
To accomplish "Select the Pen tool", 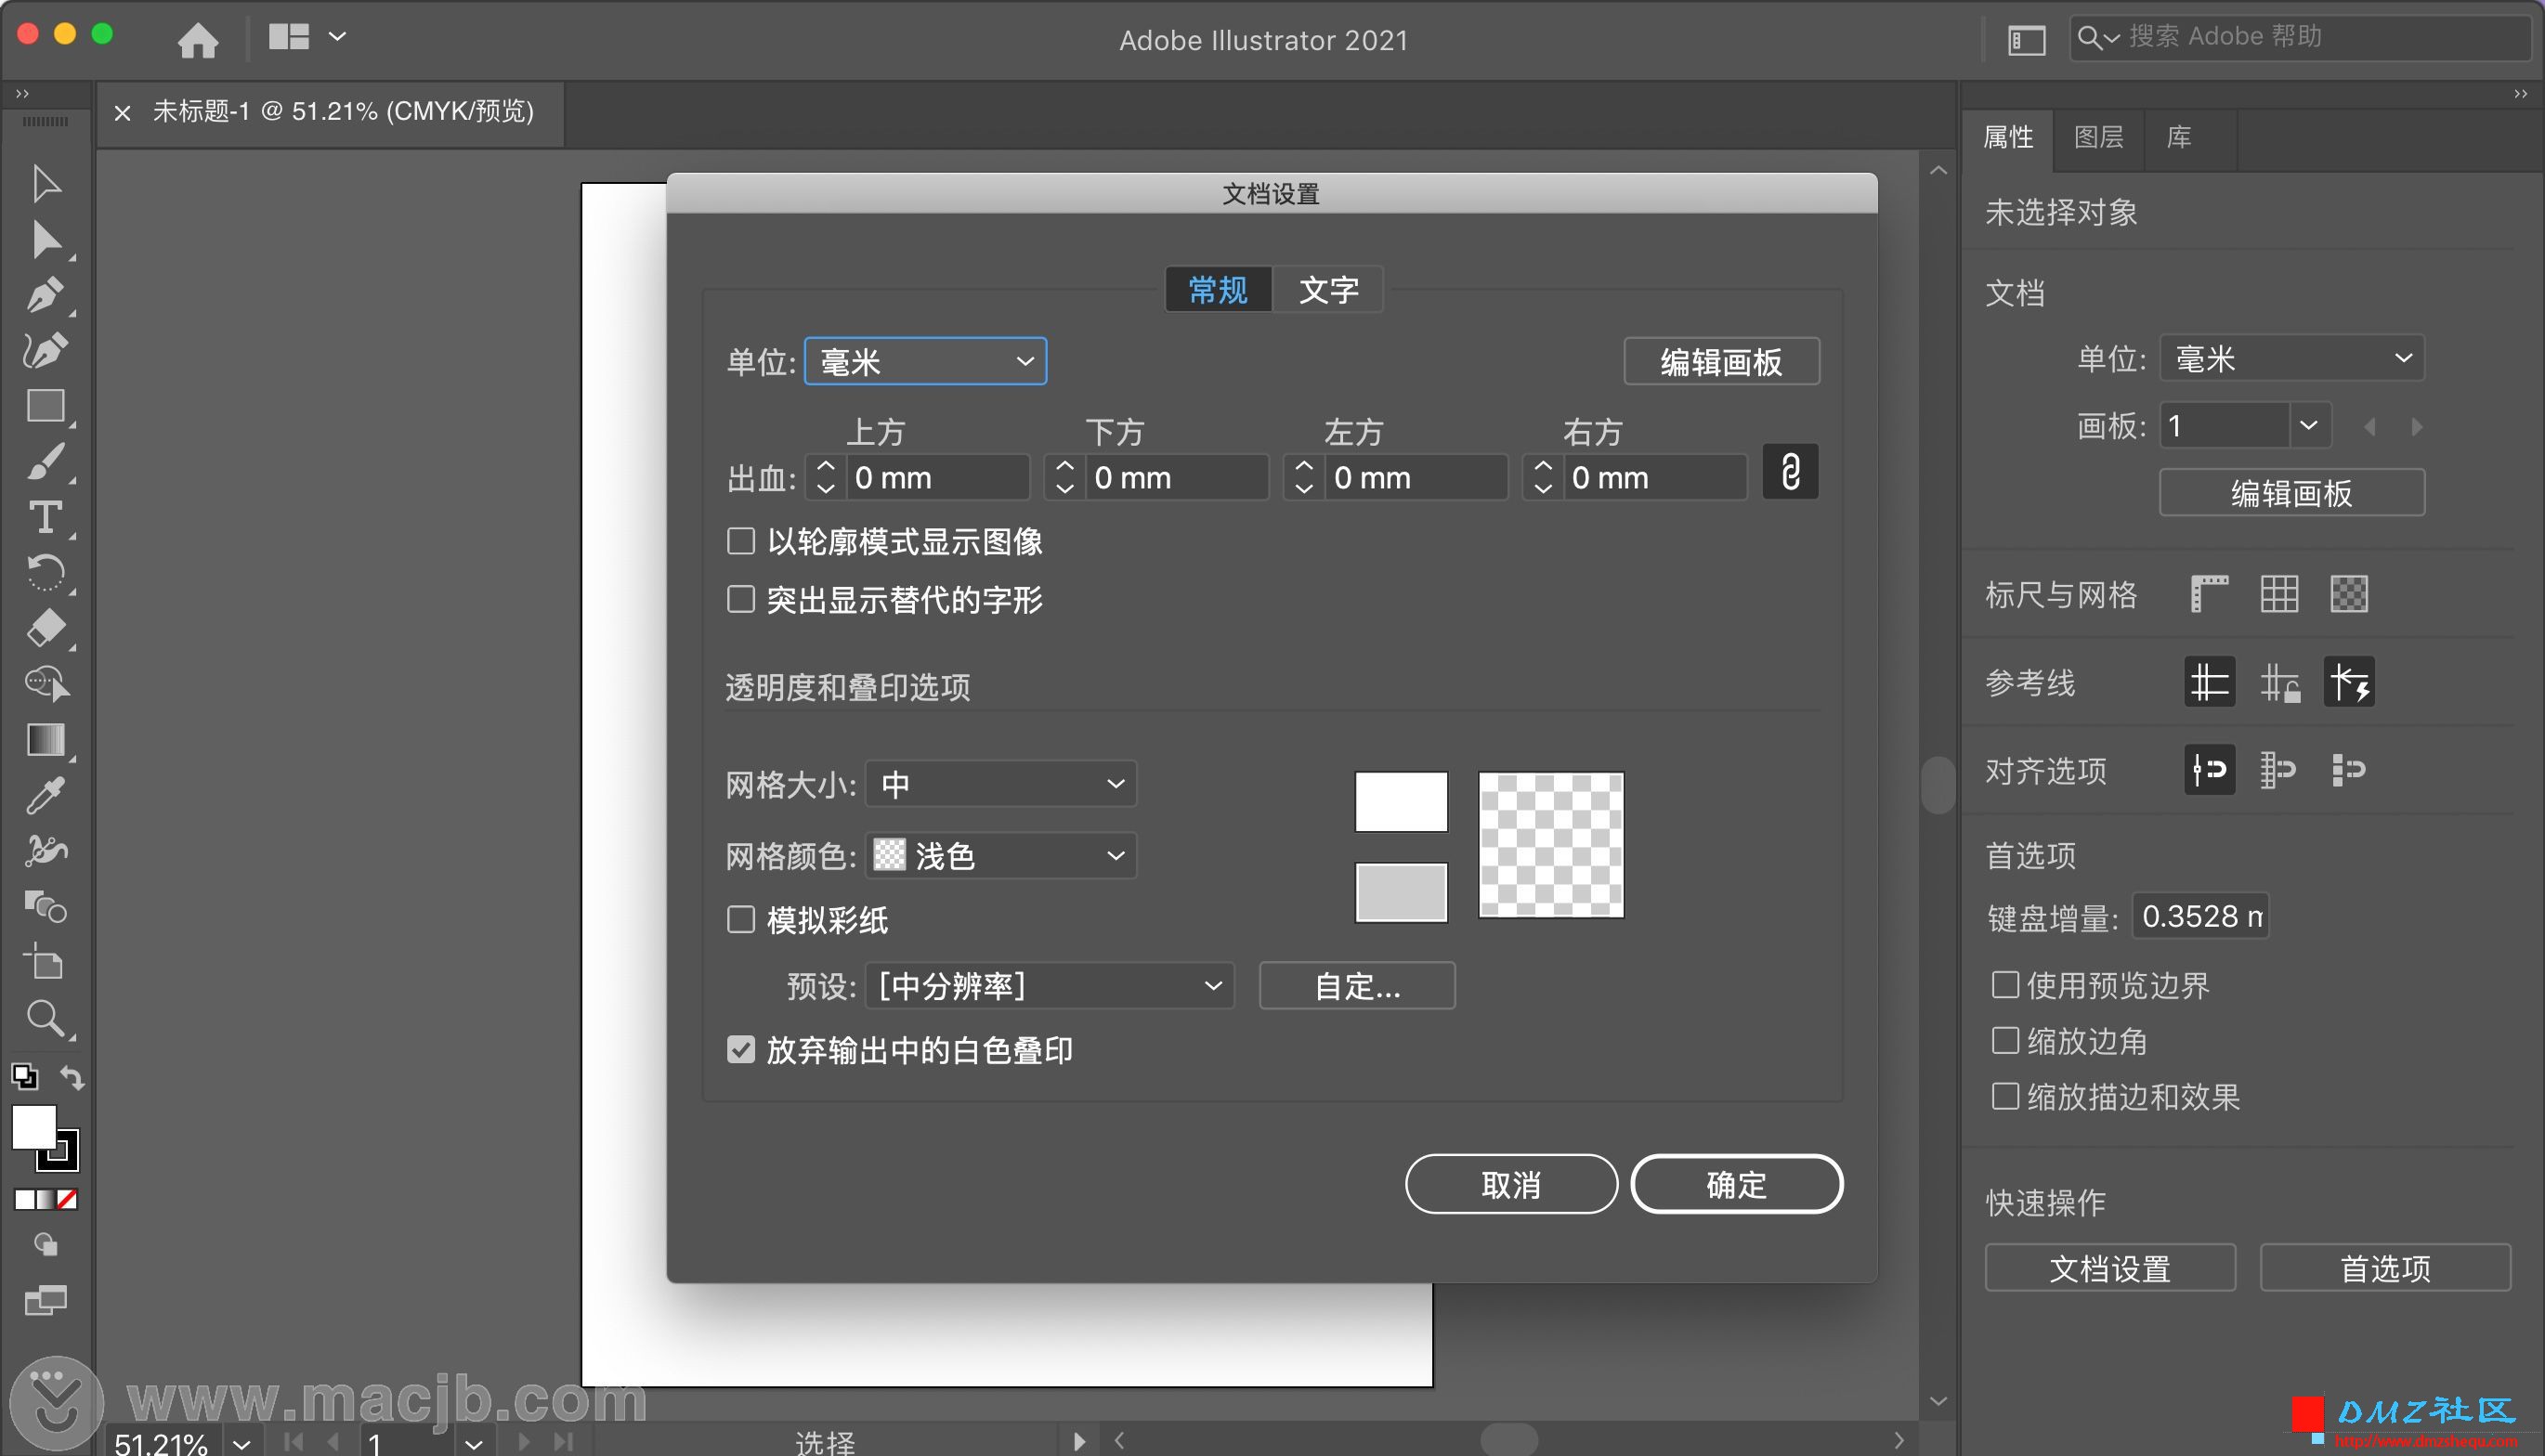I will (45, 295).
